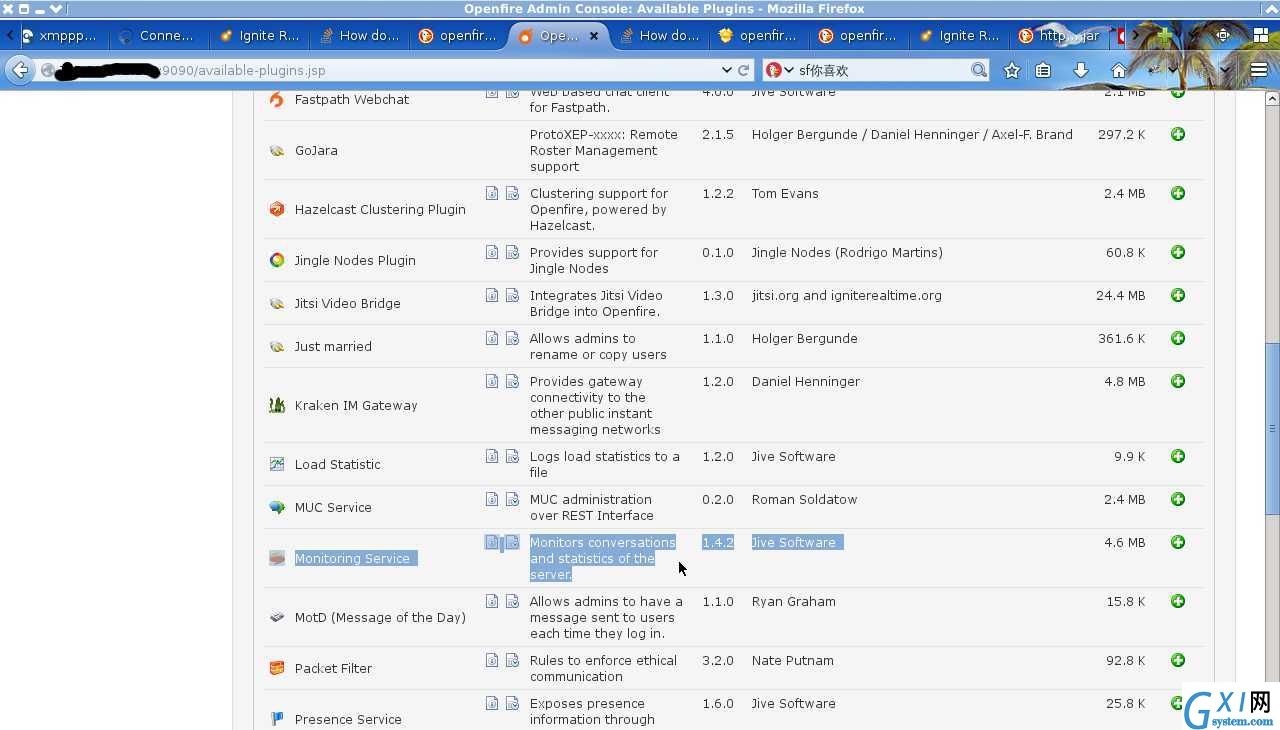Install the GoJara plugin via green plus

1178,134
